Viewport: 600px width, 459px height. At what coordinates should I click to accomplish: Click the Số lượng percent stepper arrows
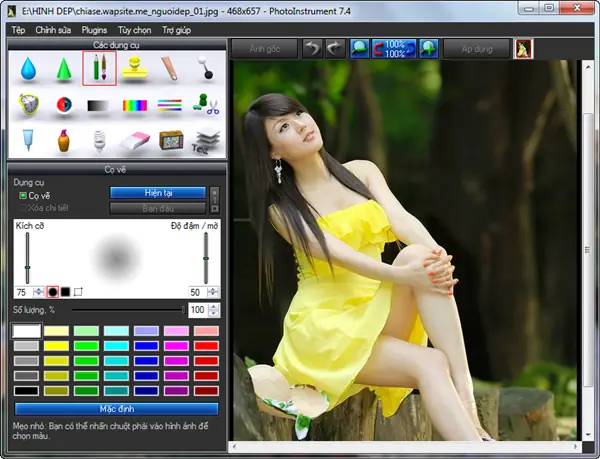[x=214, y=310]
